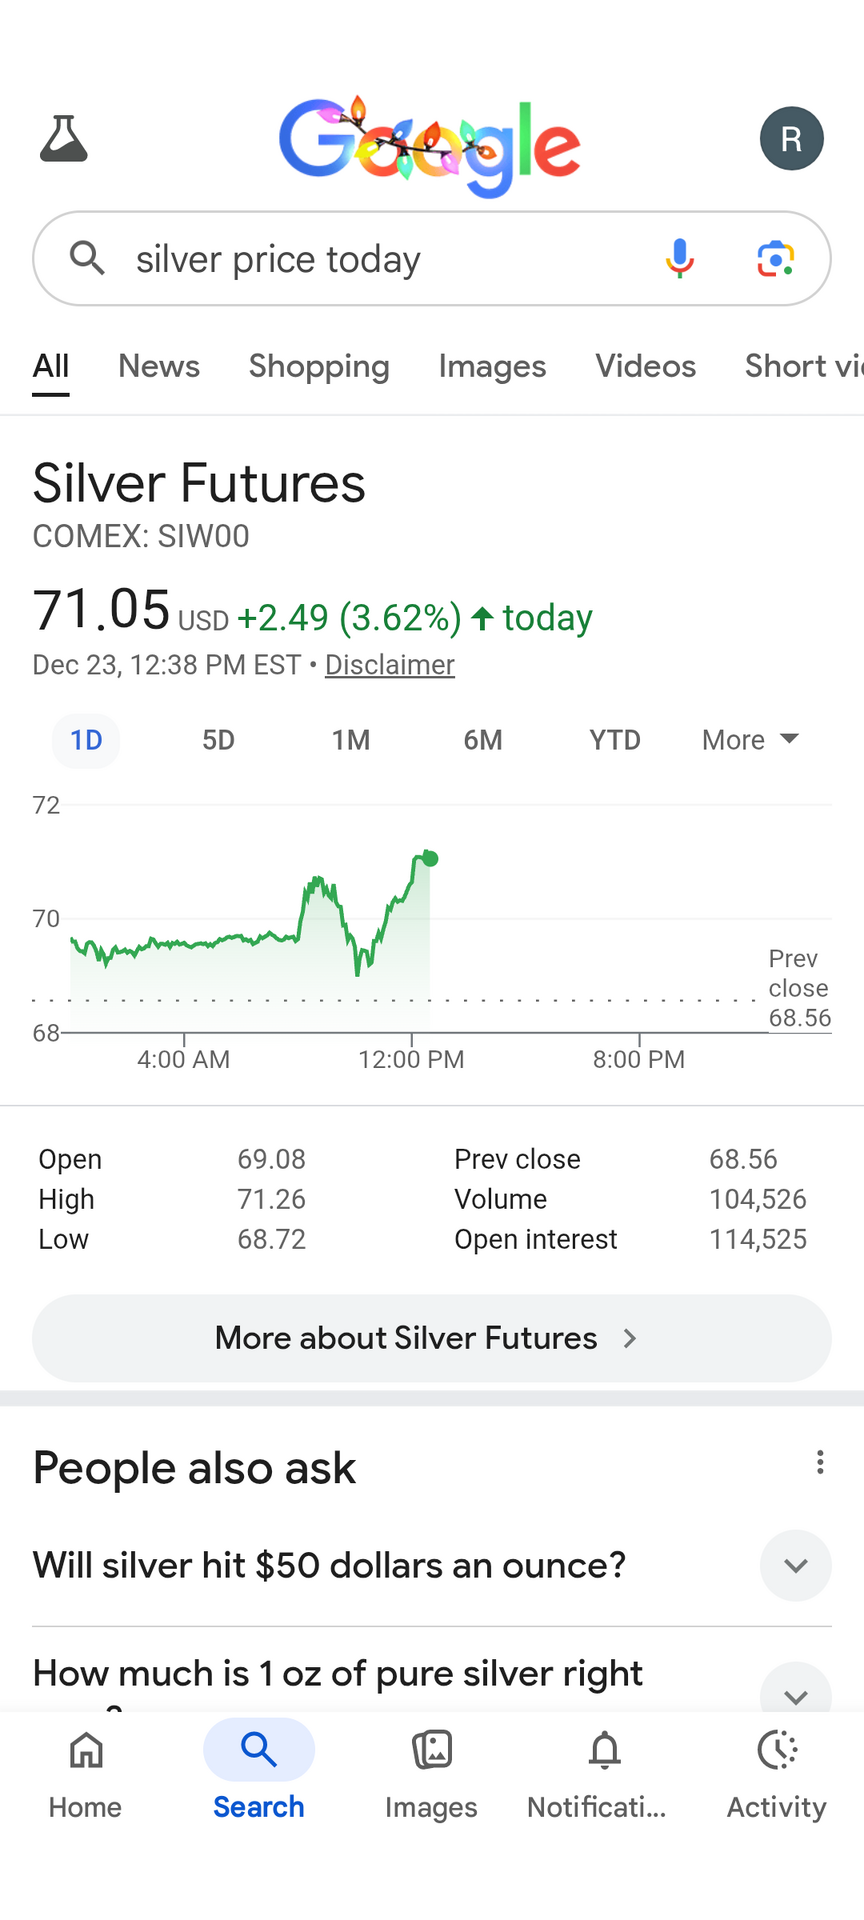This screenshot has height=1920, width=864.
Task: Select the 1M chart range
Action: pyautogui.click(x=351, y=740)
